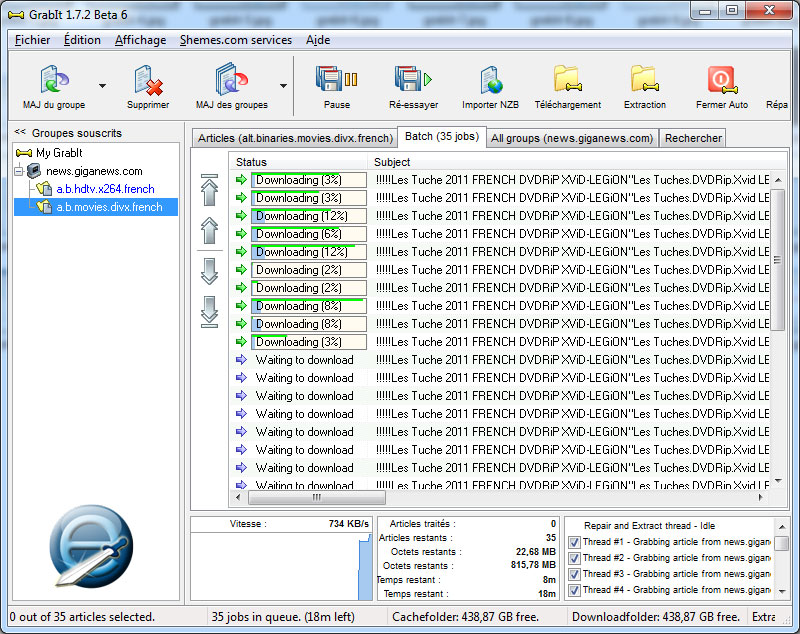
Task: Select the a.b.hdtv.x264.french group
Action: pos(105,189)
